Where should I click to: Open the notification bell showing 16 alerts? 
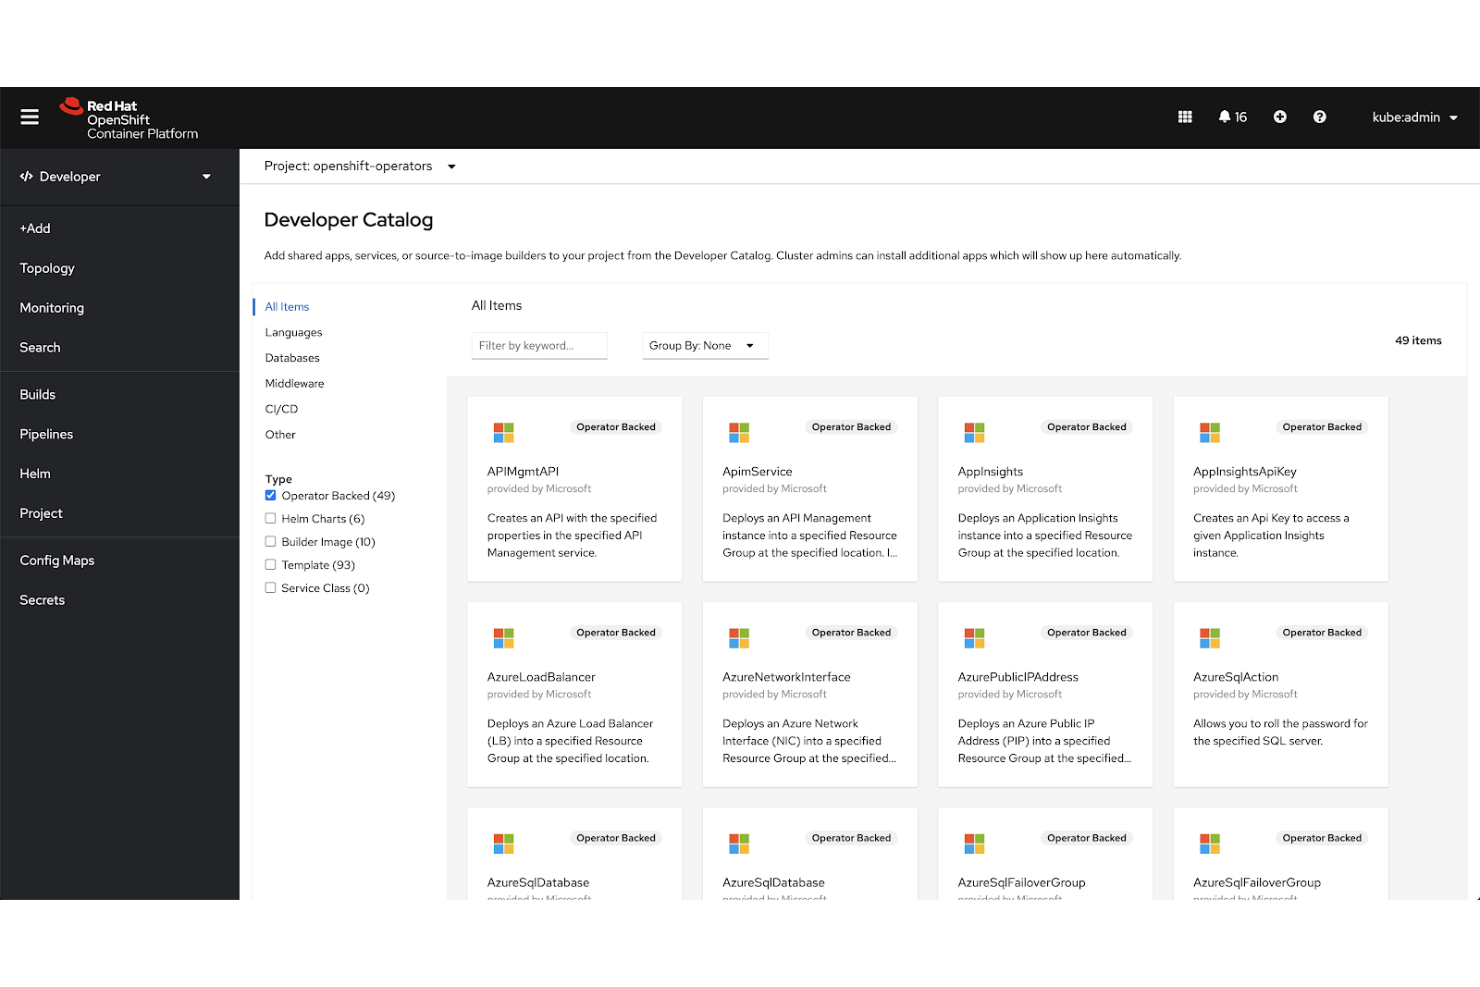(x=1232, y=117)
